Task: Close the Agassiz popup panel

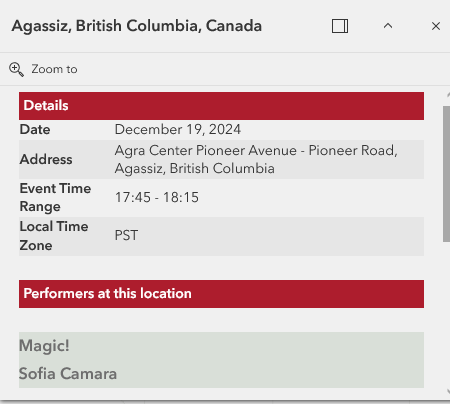Action: click(x=436, y=26)
